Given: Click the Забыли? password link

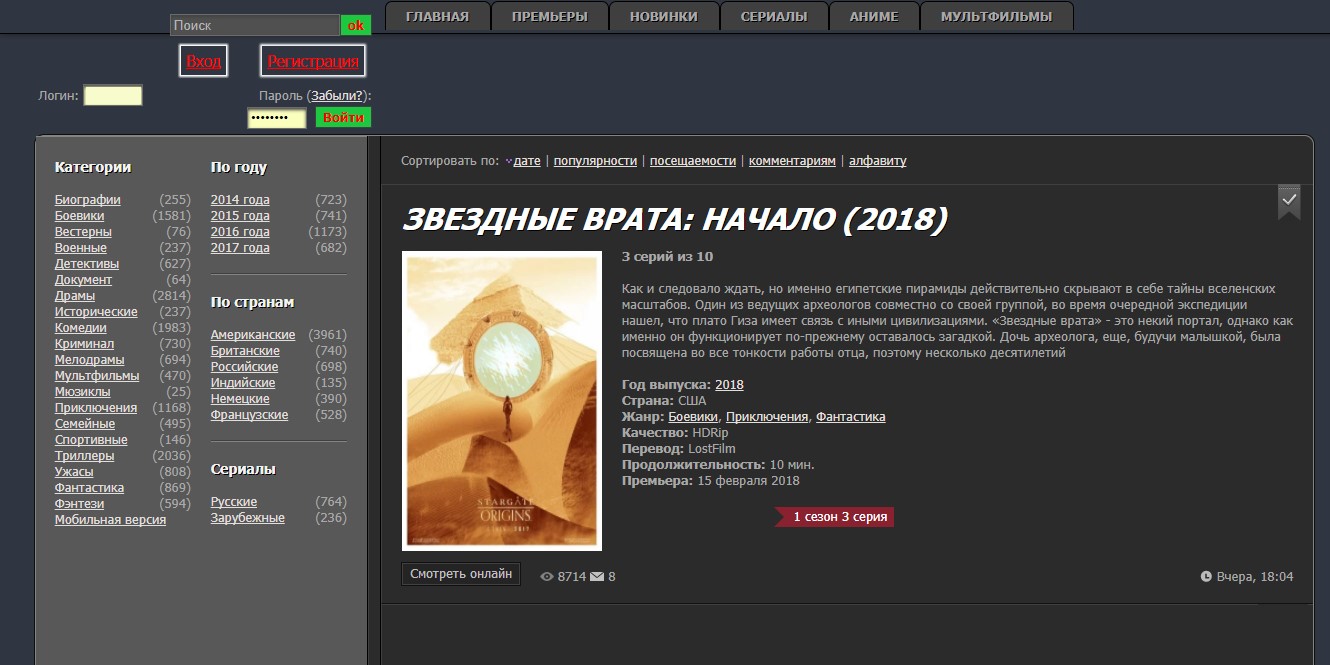Looking at the screenshot, I should point(337,95).
